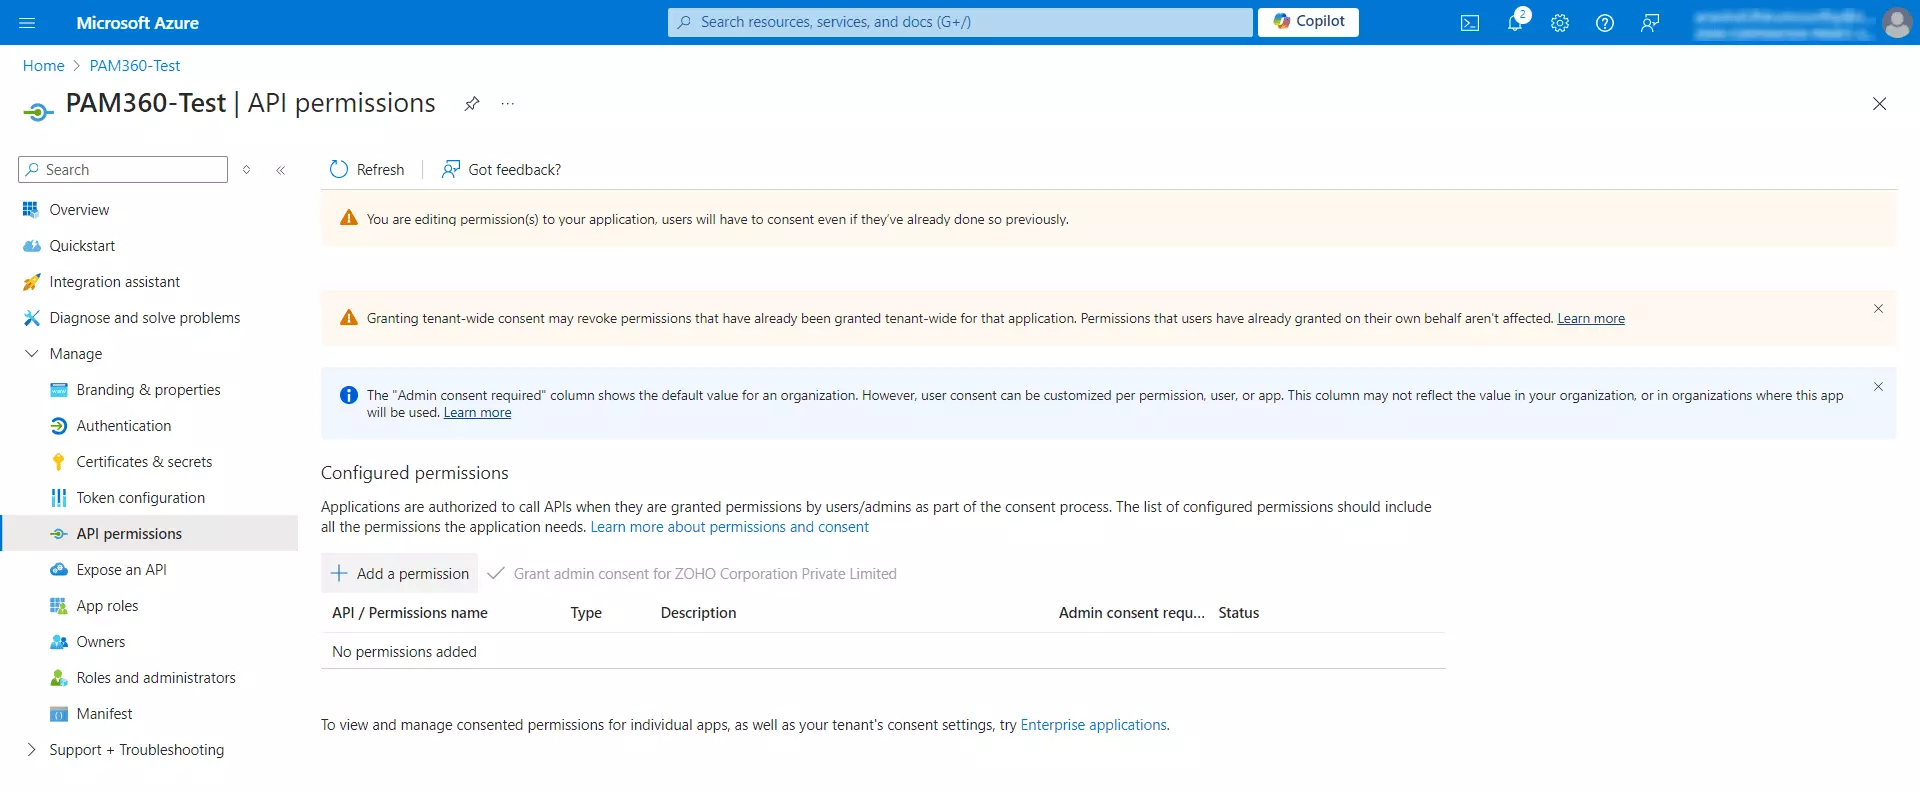Click the Type column header
Viewport: 1920px width, 792px height.
[x=586, y=613]
